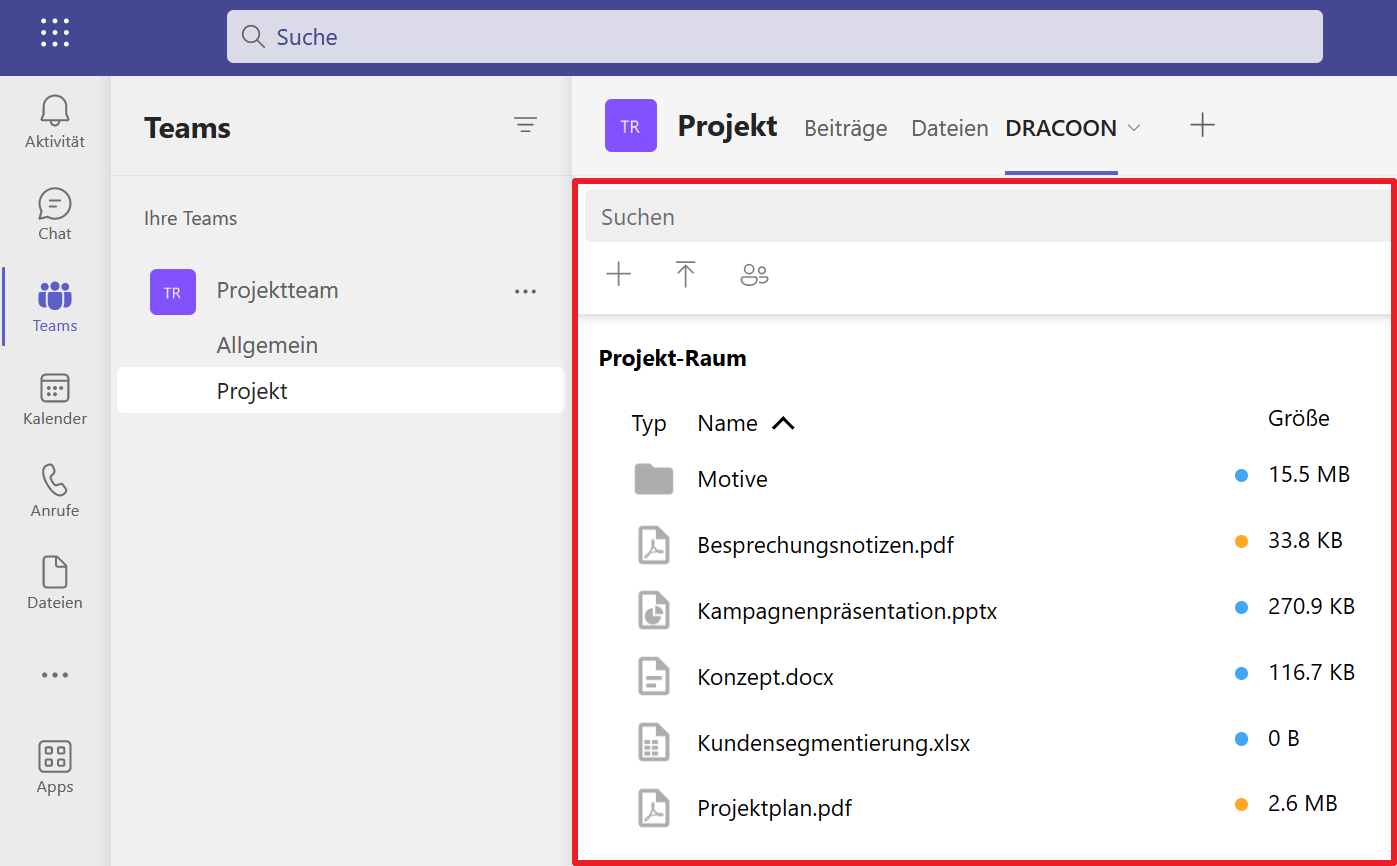Go to Chat in the sidebar

55,214
